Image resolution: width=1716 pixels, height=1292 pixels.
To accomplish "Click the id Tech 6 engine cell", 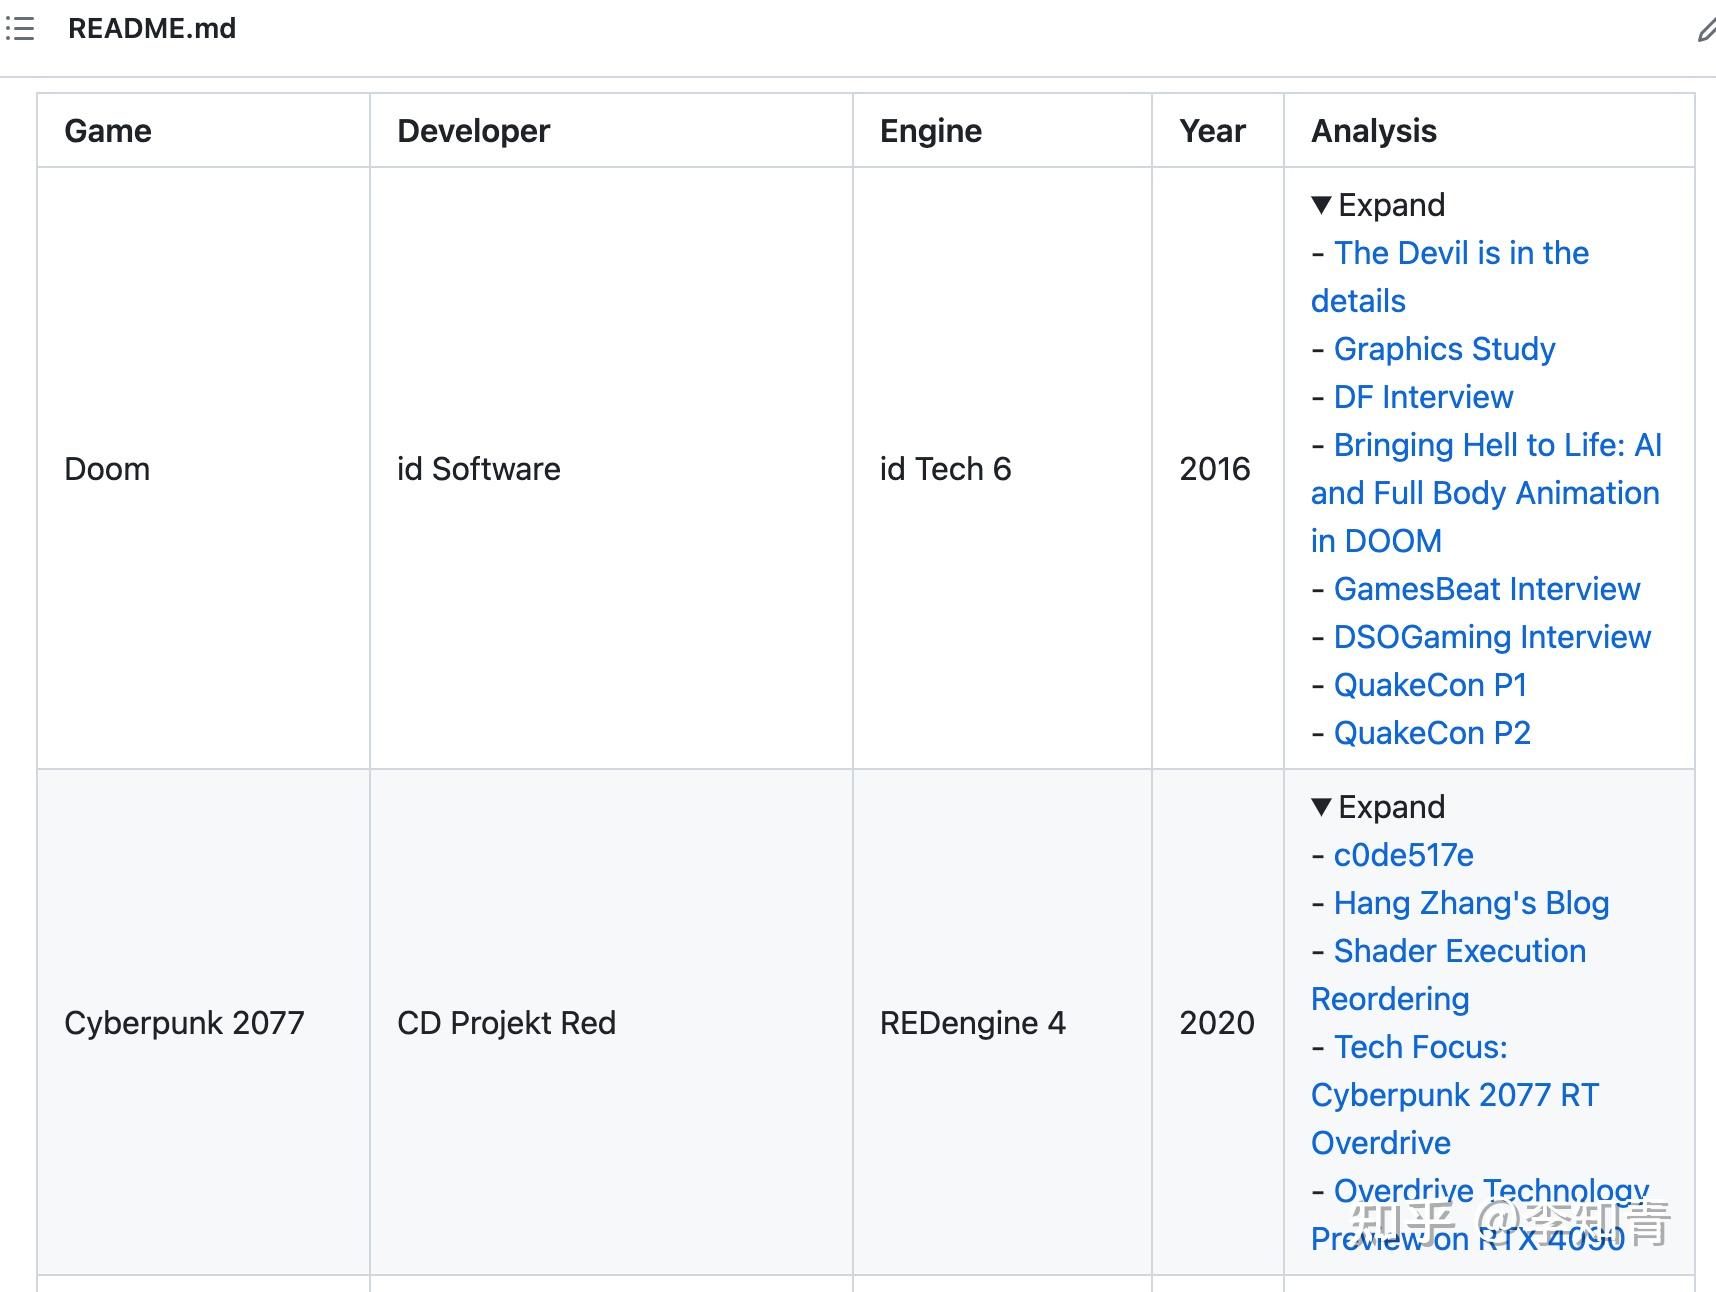I will 945,469.
